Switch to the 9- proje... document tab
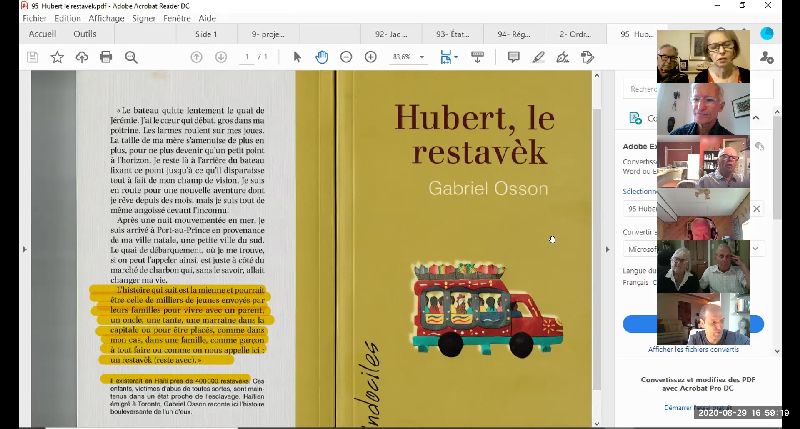 (268, 34)
